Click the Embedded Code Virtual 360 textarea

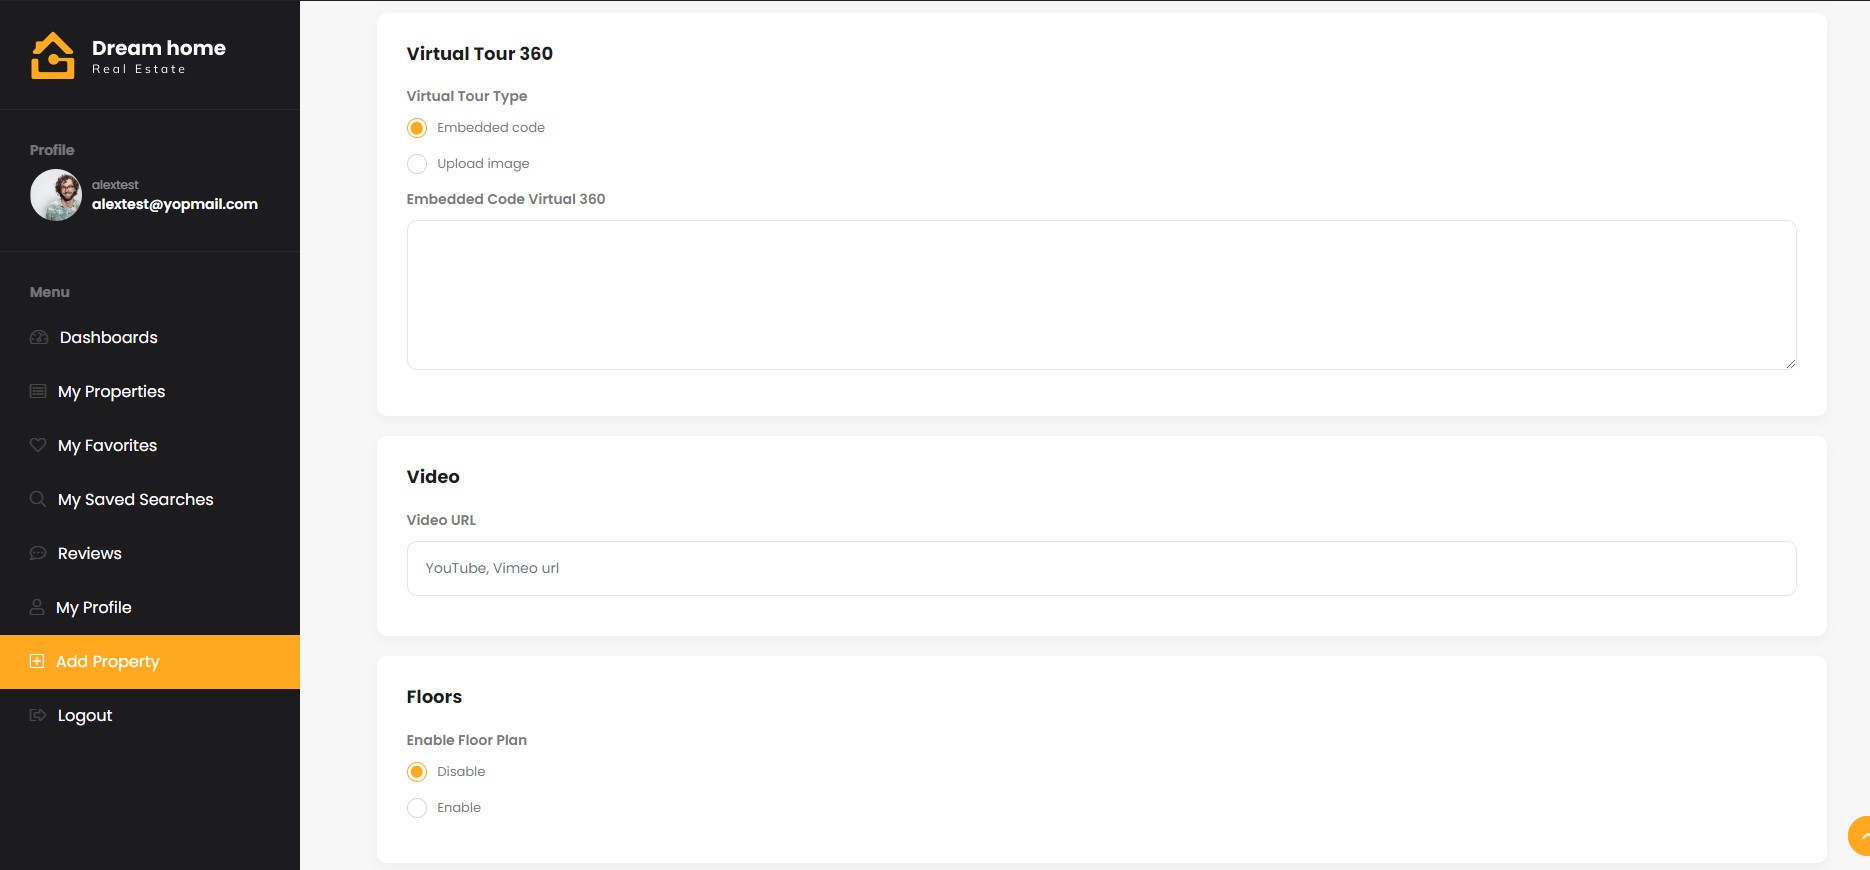tap(1101, 295)
